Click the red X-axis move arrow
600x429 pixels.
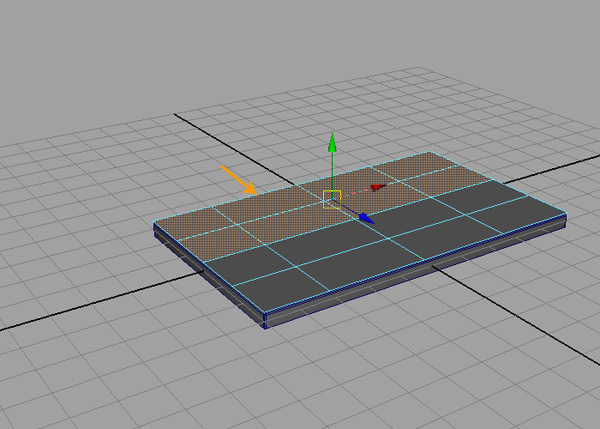tap(377, 186)
